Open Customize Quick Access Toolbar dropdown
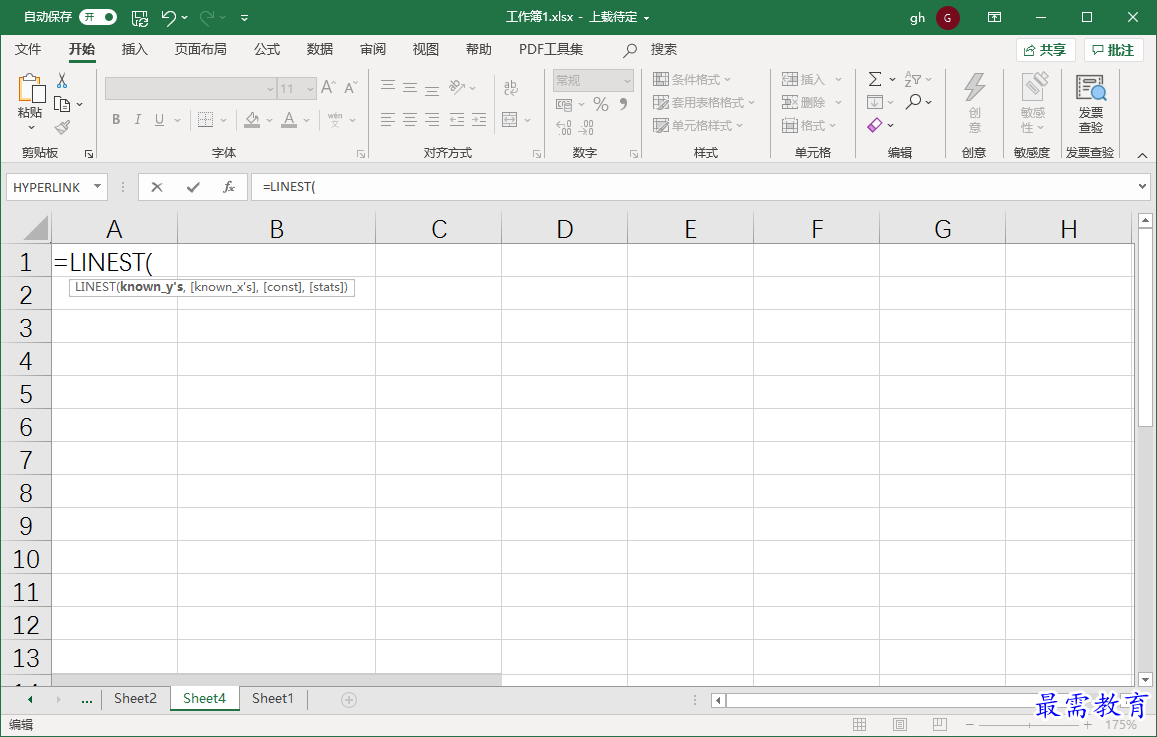This screenshot has width=1157, height=737. point(244,18)
